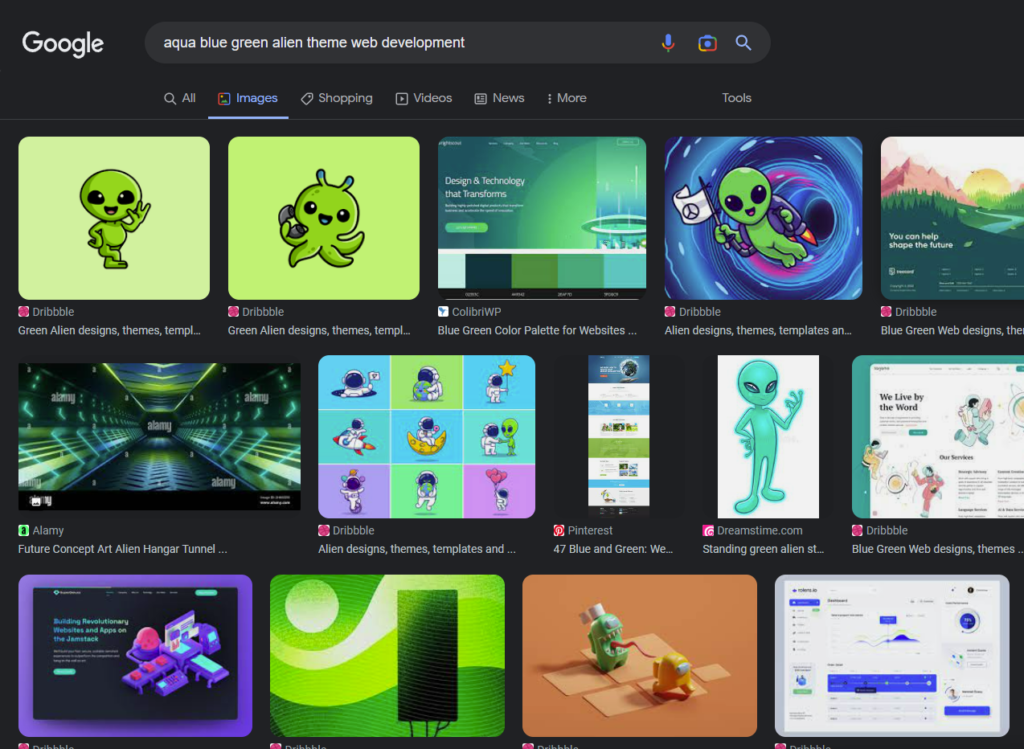This screenshot has height=749, width=1024.
Task: Click the Dreamstime.com source favicon
Action: [709, 531]
